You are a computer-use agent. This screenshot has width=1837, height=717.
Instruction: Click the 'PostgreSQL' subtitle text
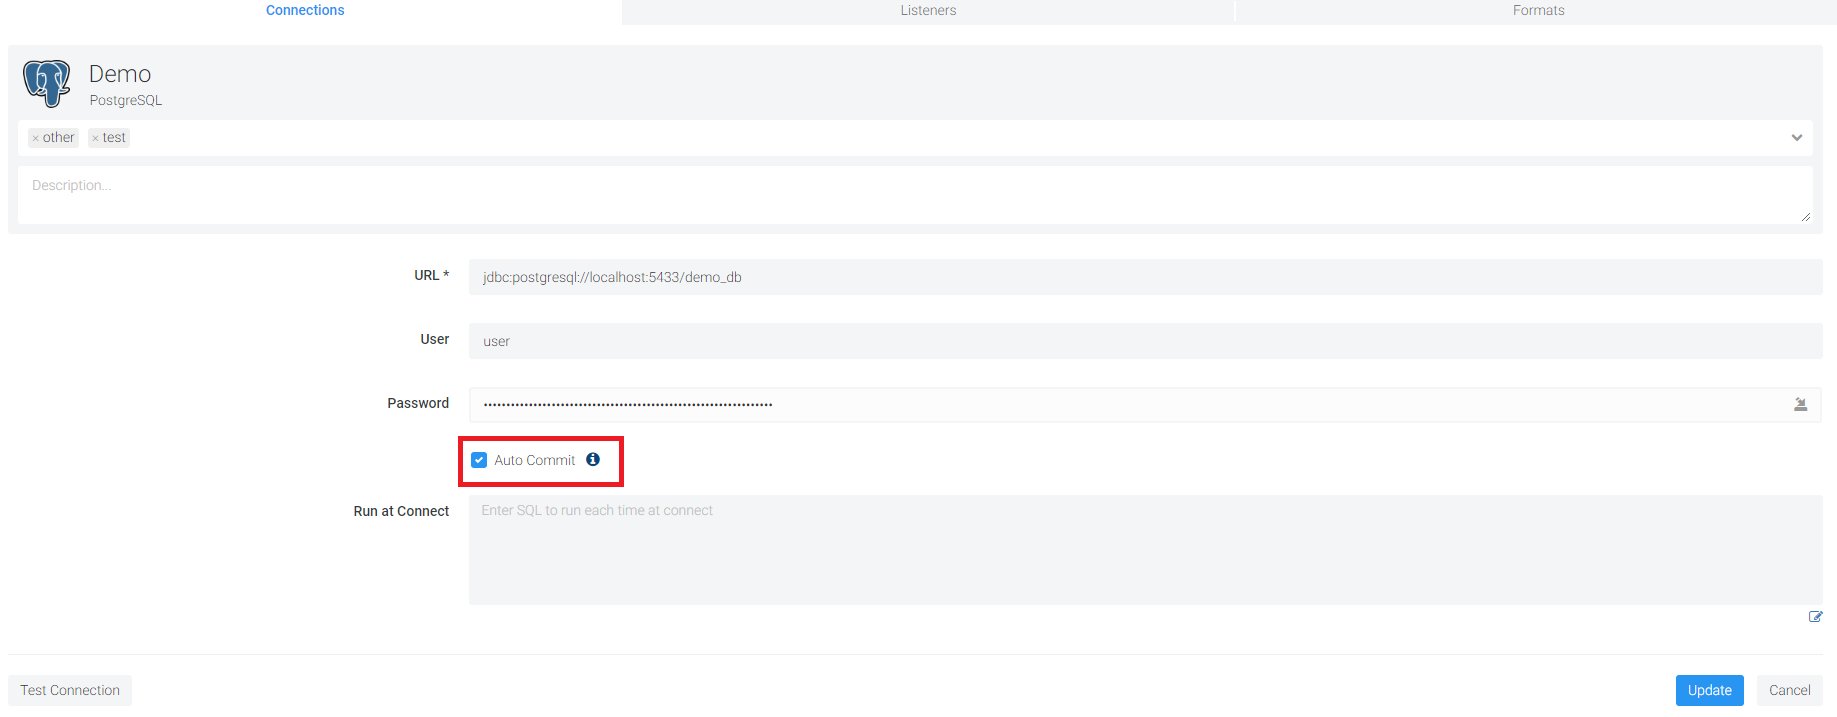(126, 101)
